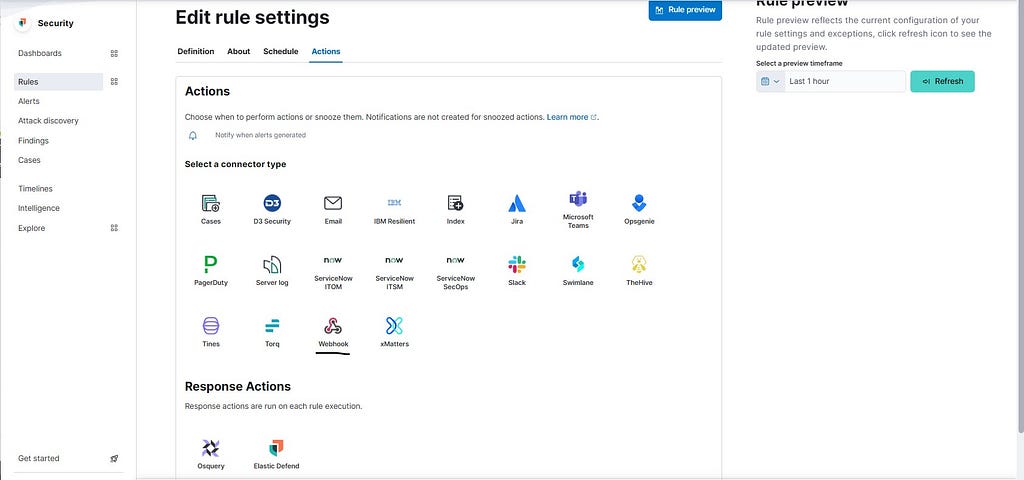Screen dimensions: 1024x480
Task: Refresh the rule preview
Action: [942, 82]
